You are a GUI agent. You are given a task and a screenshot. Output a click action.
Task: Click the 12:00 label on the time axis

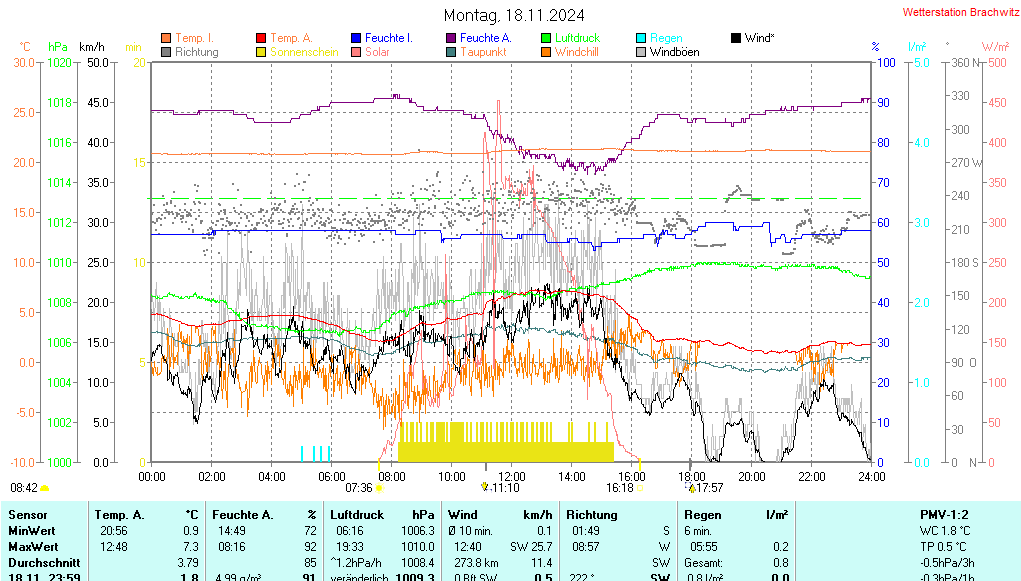pyautogui.click(x=512, y=476)
